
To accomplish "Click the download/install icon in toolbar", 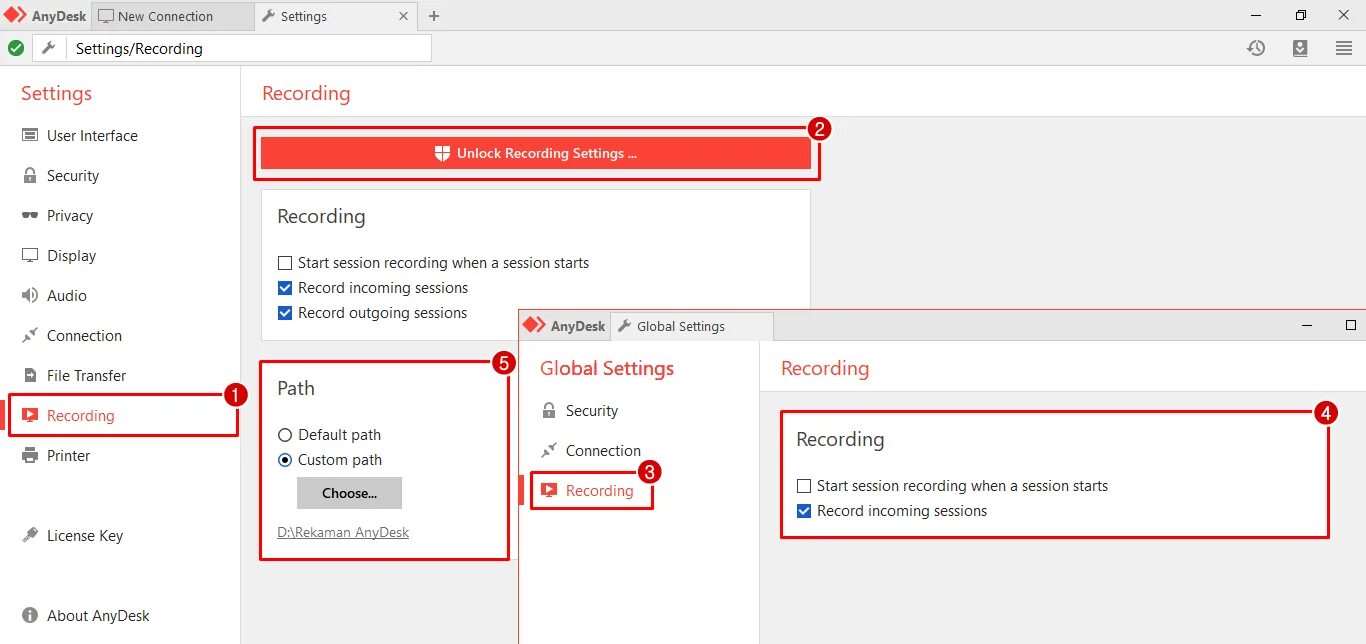I will tap(1300, 48).
